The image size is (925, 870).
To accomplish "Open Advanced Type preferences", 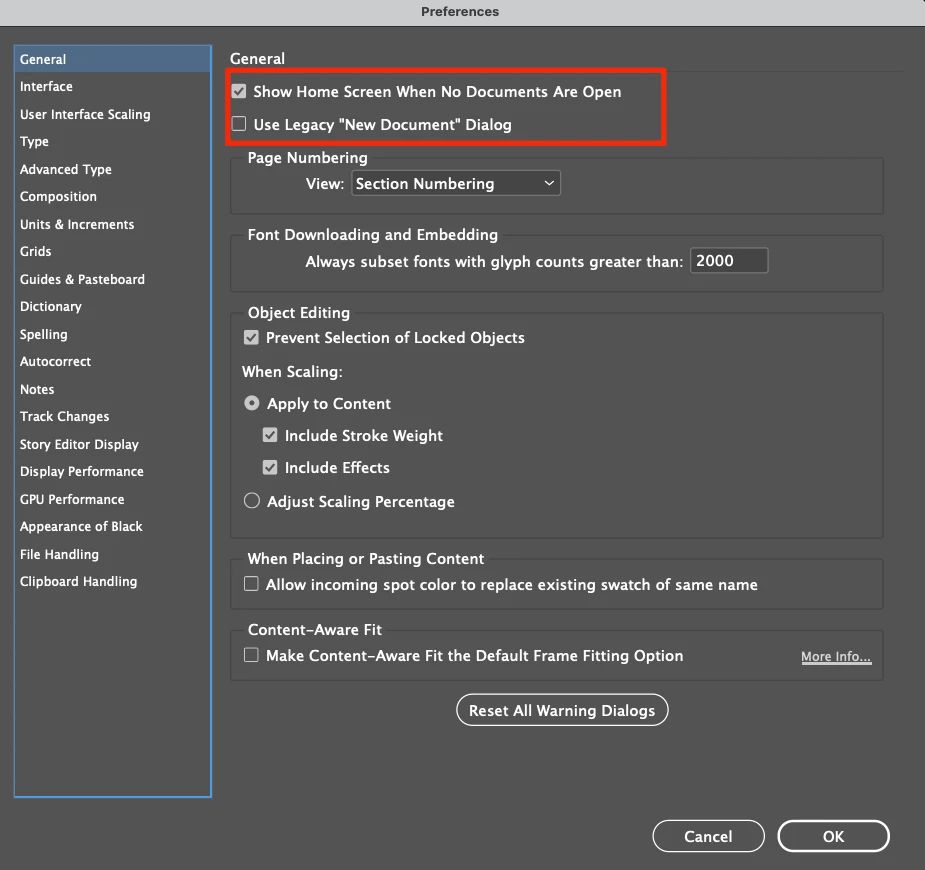I will point(113,169).
